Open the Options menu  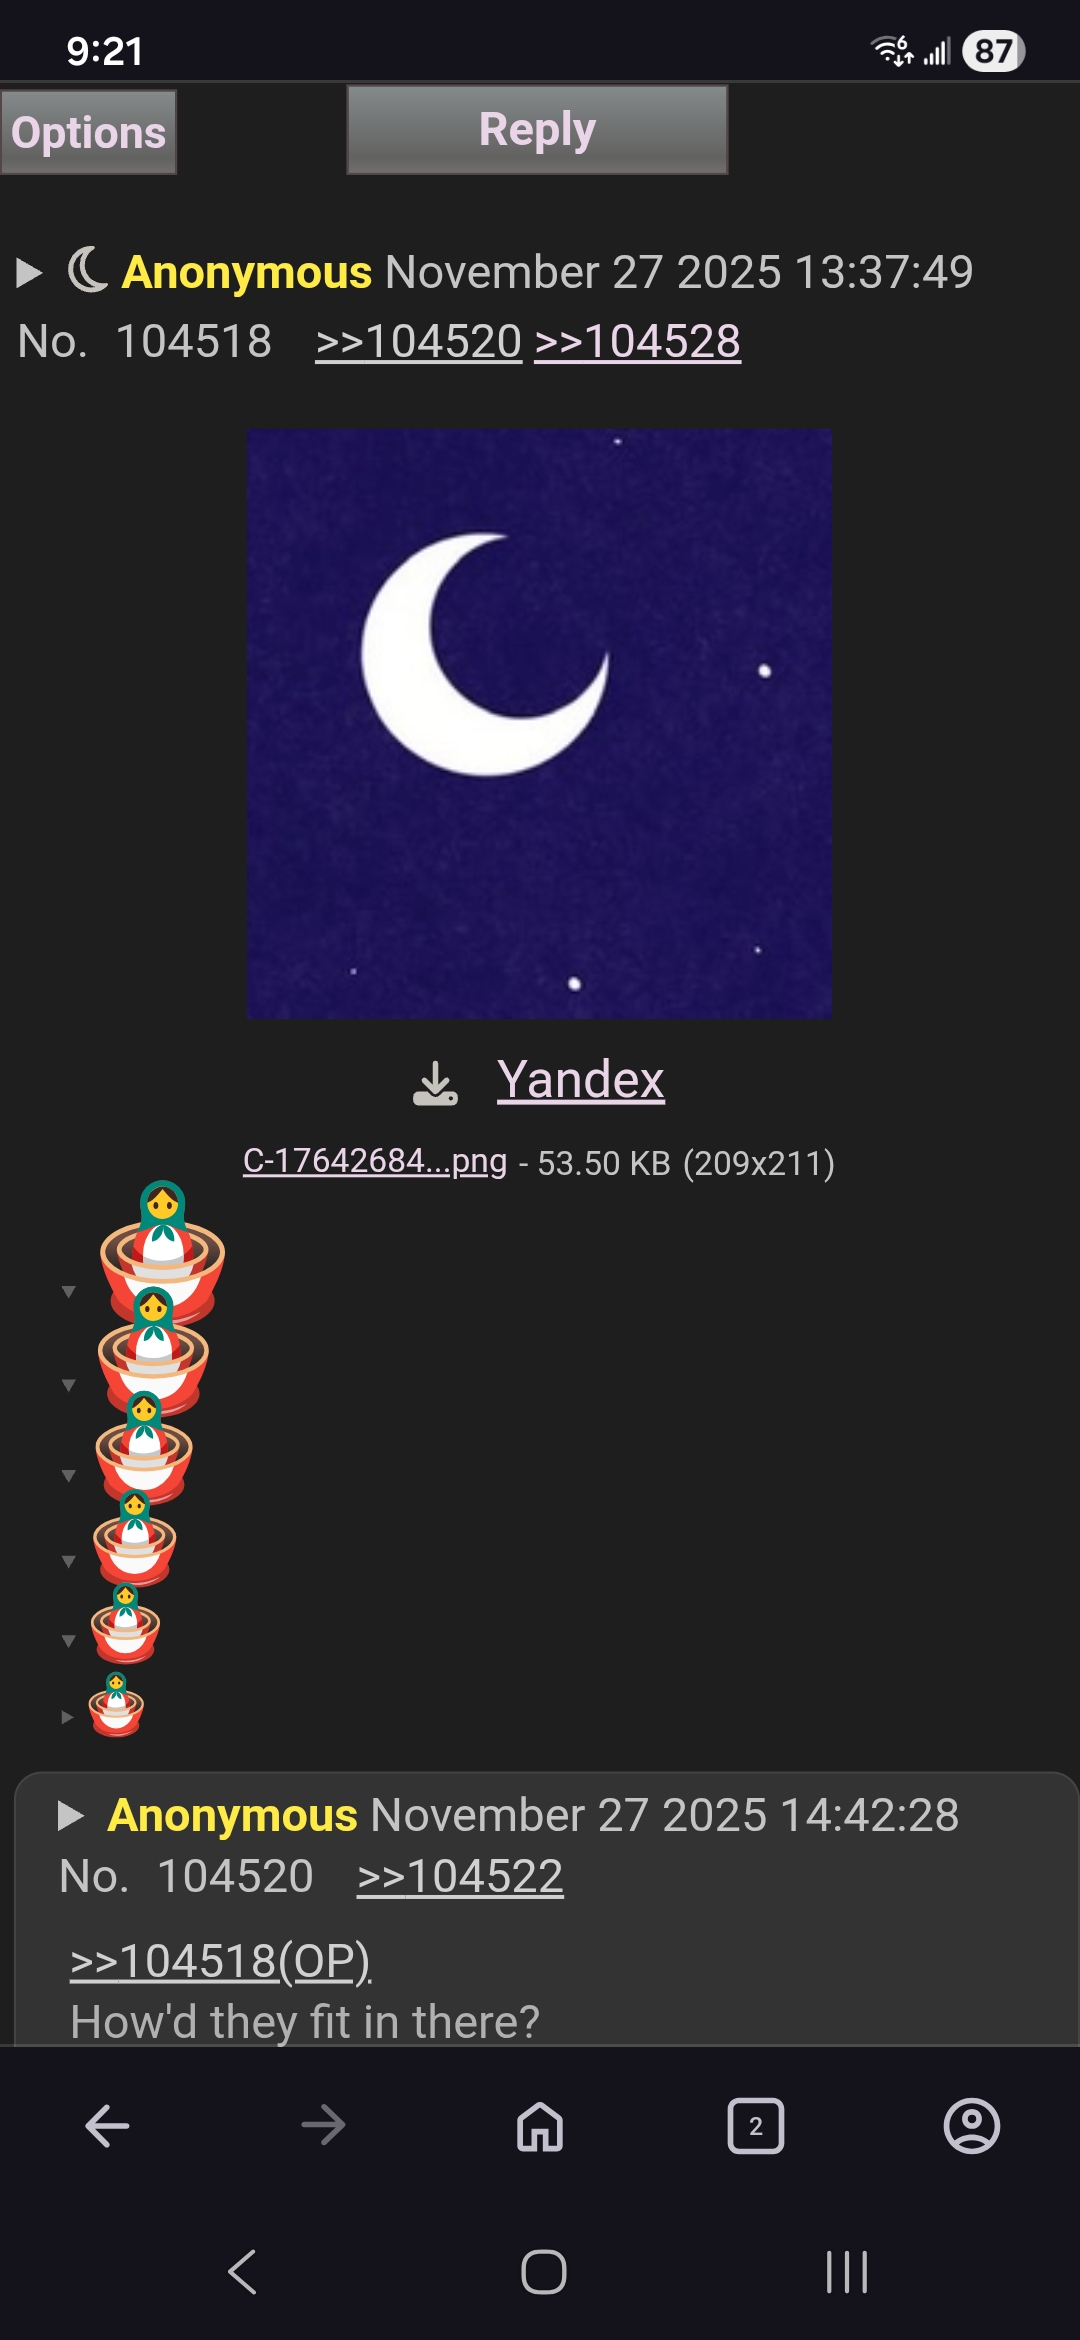88,132
